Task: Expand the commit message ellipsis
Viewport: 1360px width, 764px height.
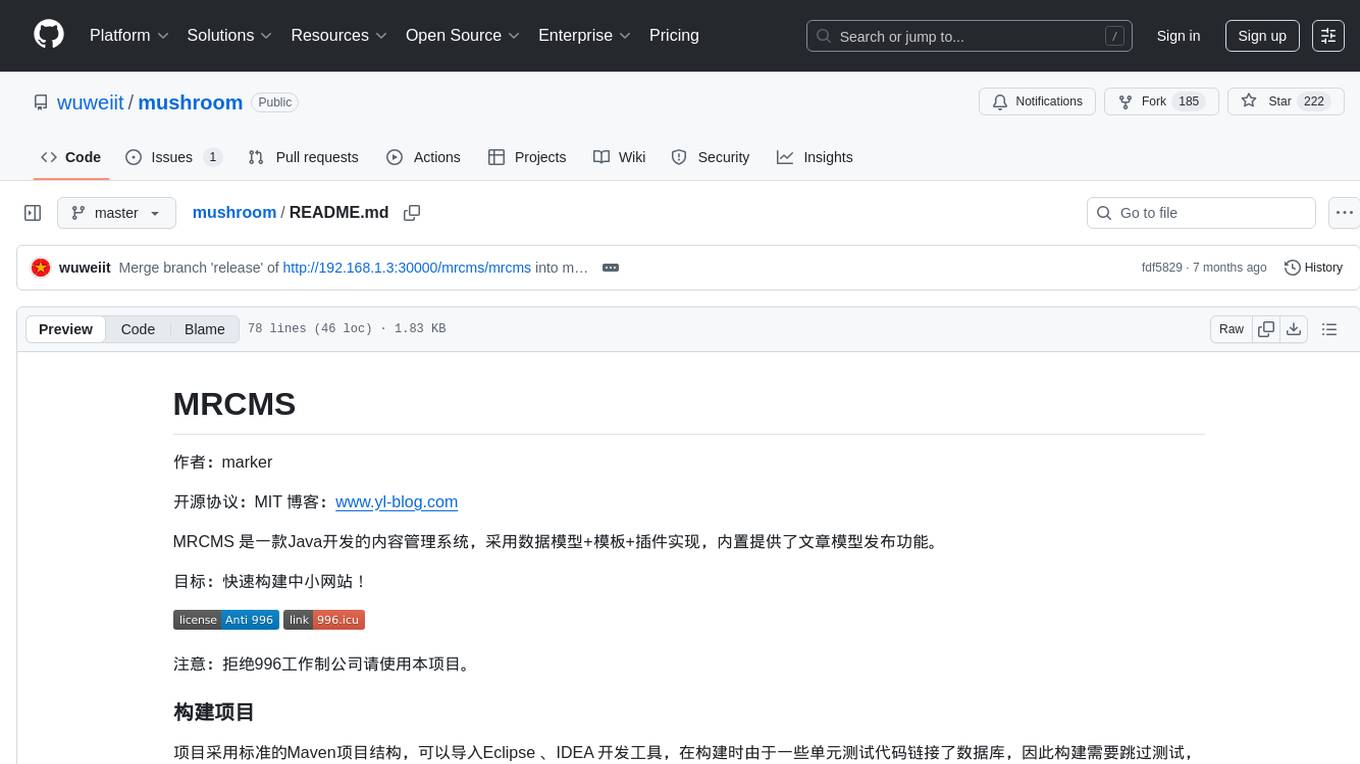Action: pos(611,268)
